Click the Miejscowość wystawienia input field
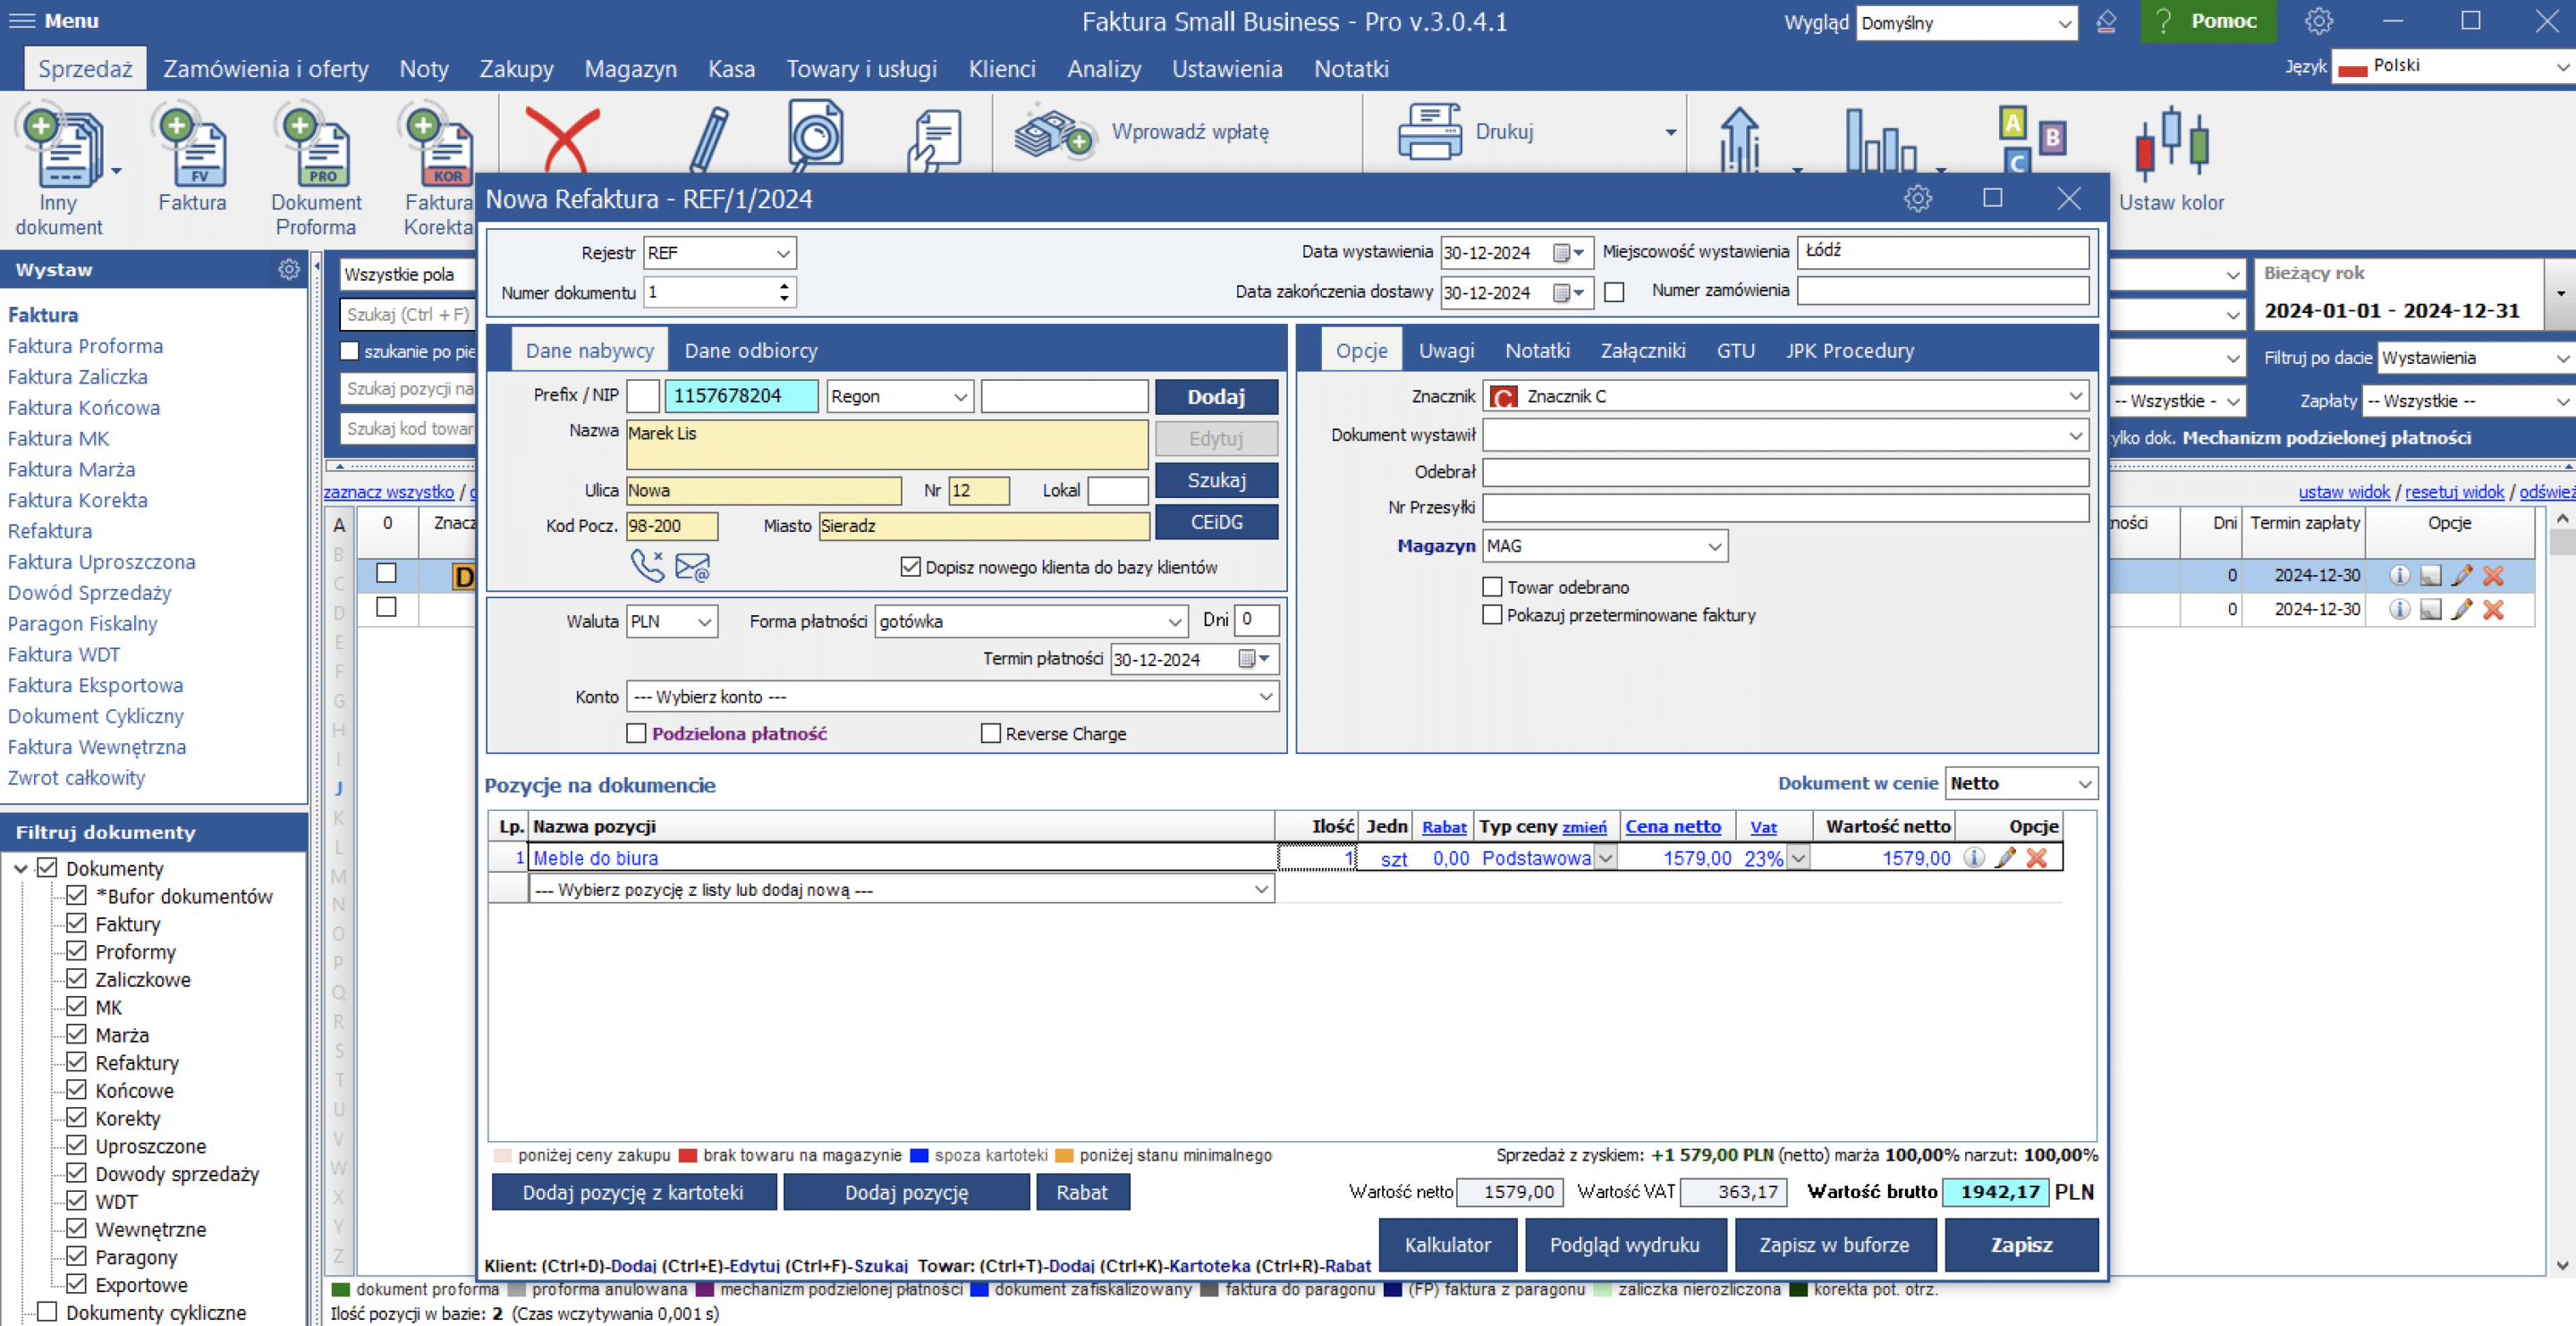2576x1326 pixels. 1942,252
